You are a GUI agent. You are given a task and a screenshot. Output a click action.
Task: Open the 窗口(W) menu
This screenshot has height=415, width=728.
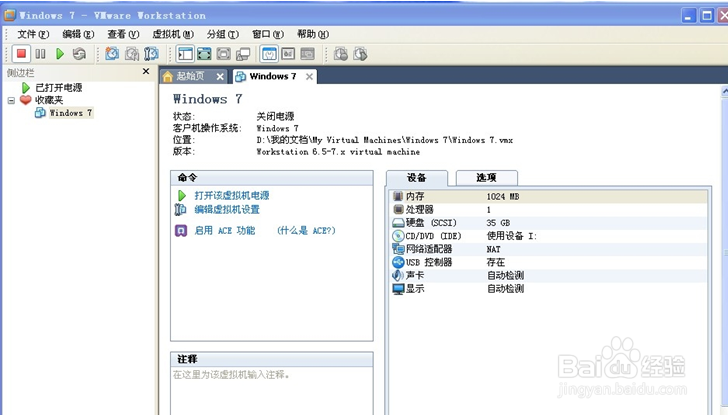click(268, 34)
